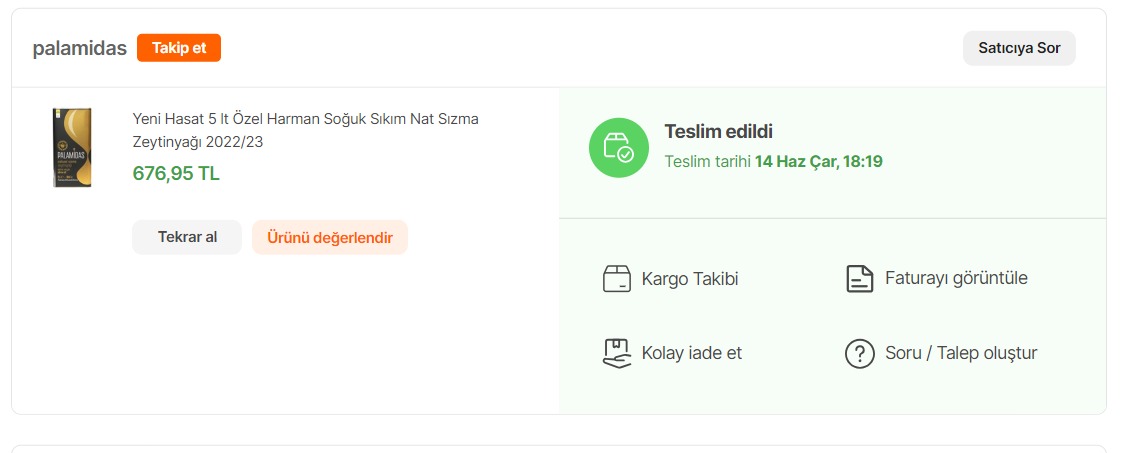Click the Kargo Takibi box icon

pos(617,278)
